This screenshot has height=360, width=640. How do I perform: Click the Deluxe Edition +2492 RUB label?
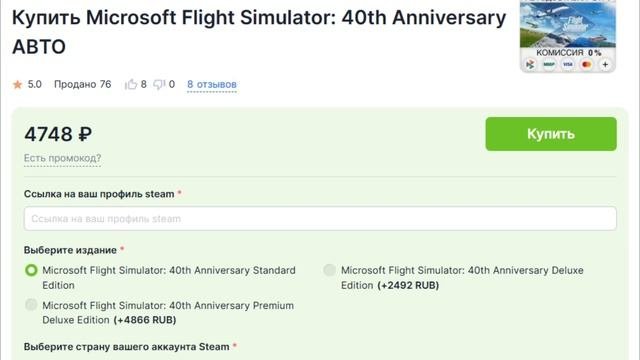click(x=462, y=278)
